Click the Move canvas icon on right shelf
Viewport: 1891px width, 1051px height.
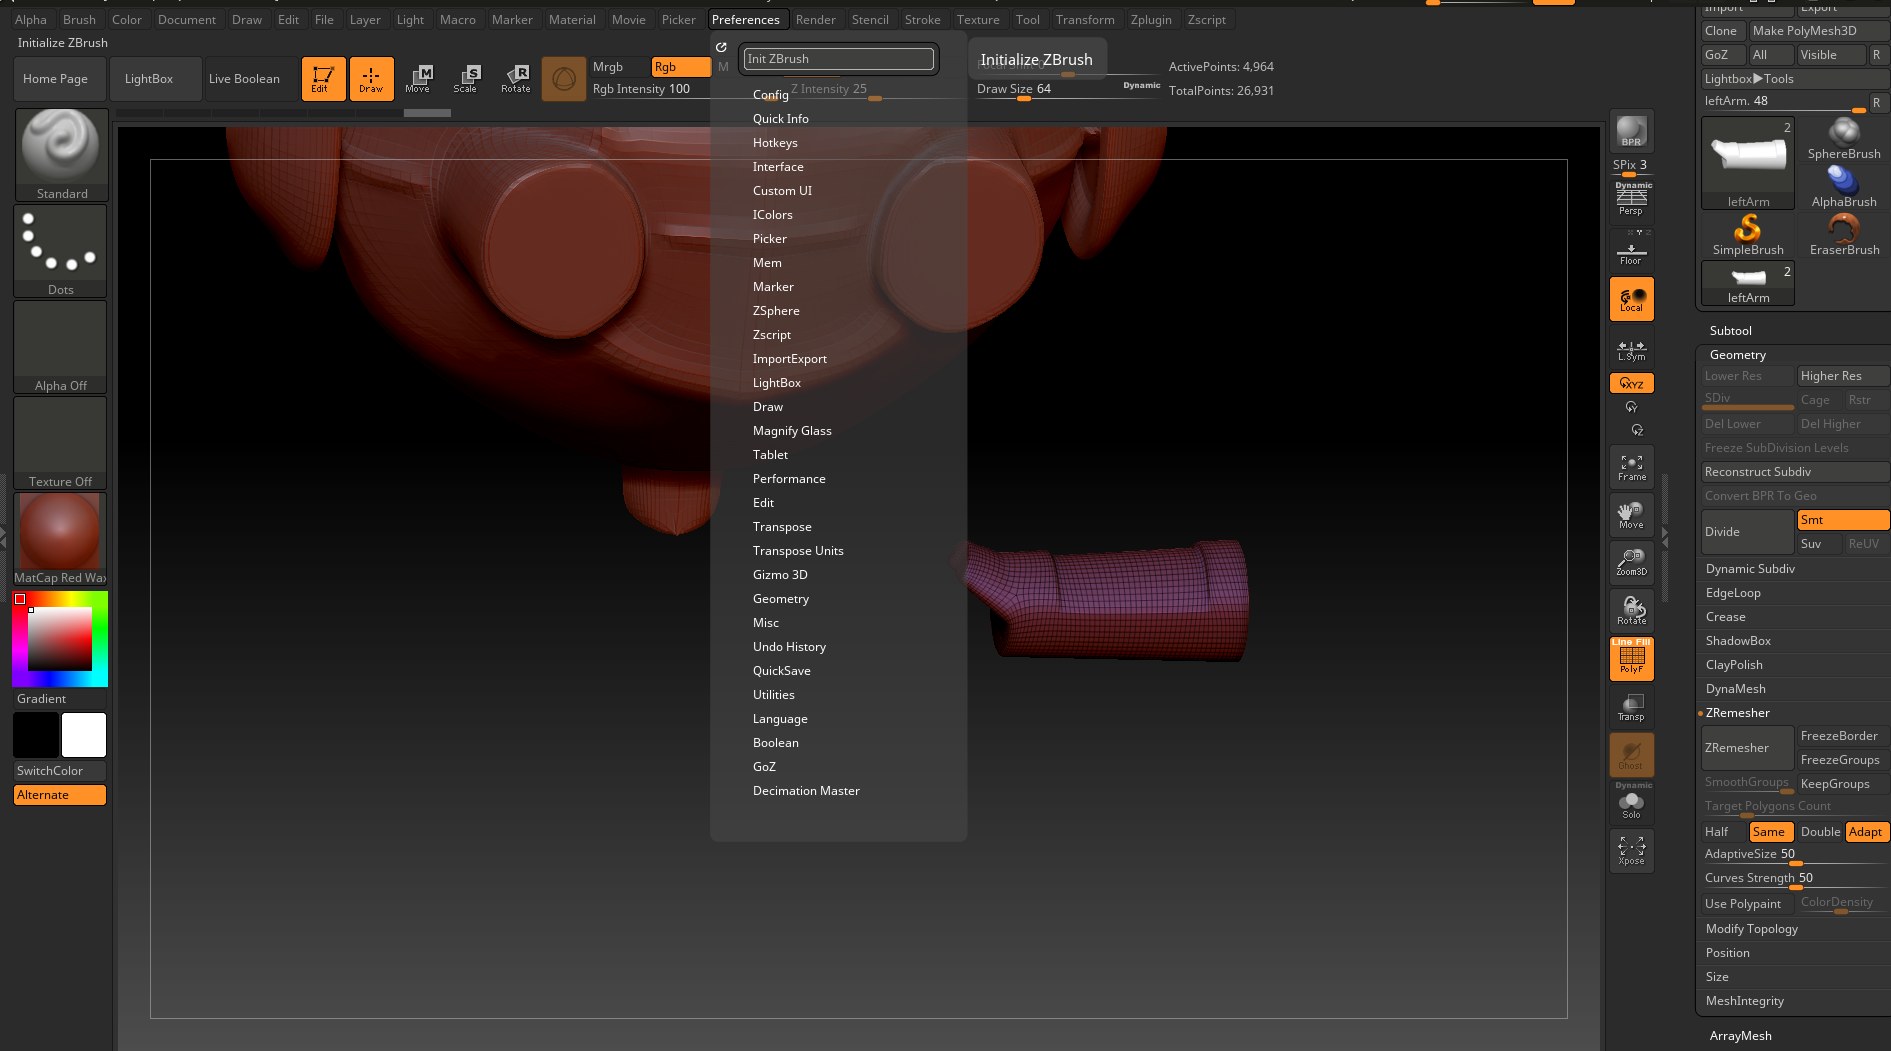(x=1631, y=515)
